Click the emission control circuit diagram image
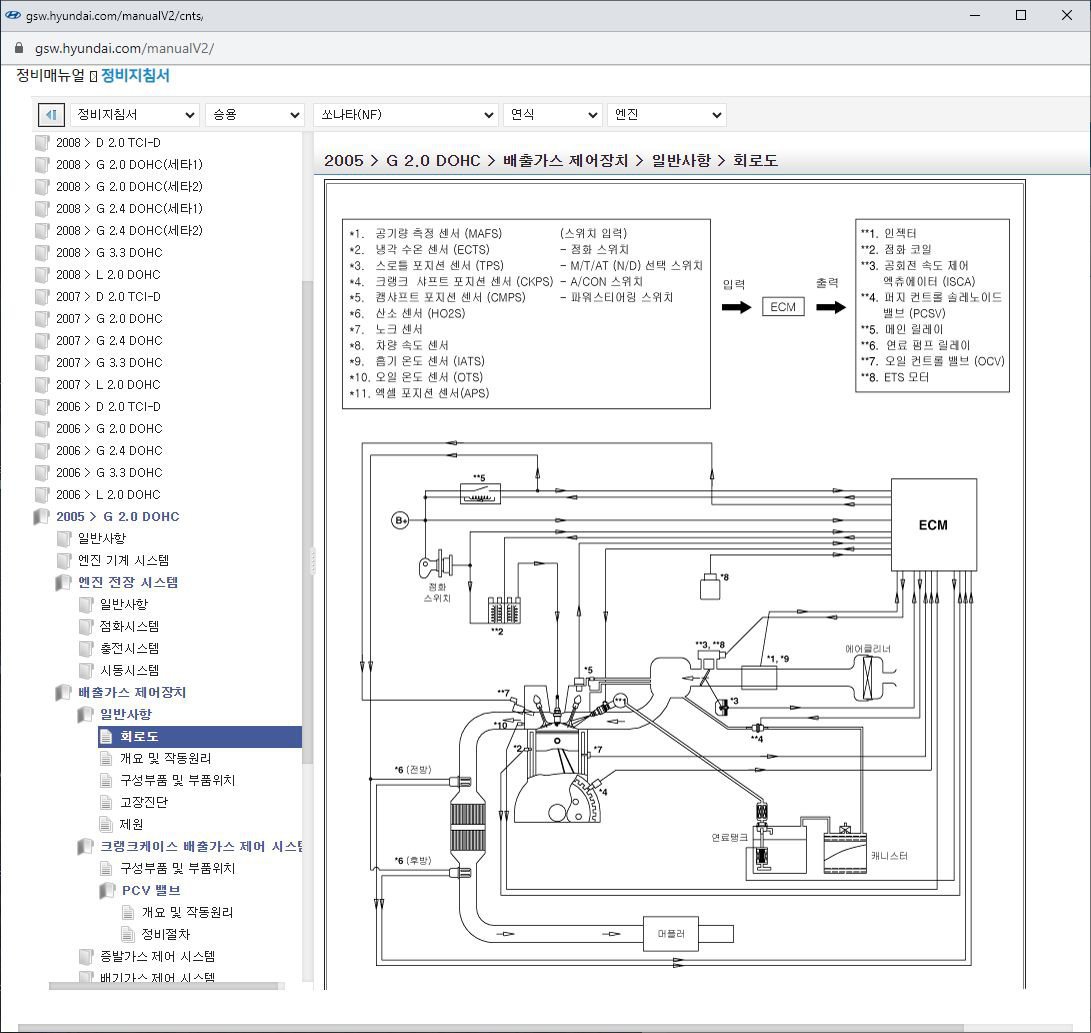1091x1033 pixels. tap(674, 584)
